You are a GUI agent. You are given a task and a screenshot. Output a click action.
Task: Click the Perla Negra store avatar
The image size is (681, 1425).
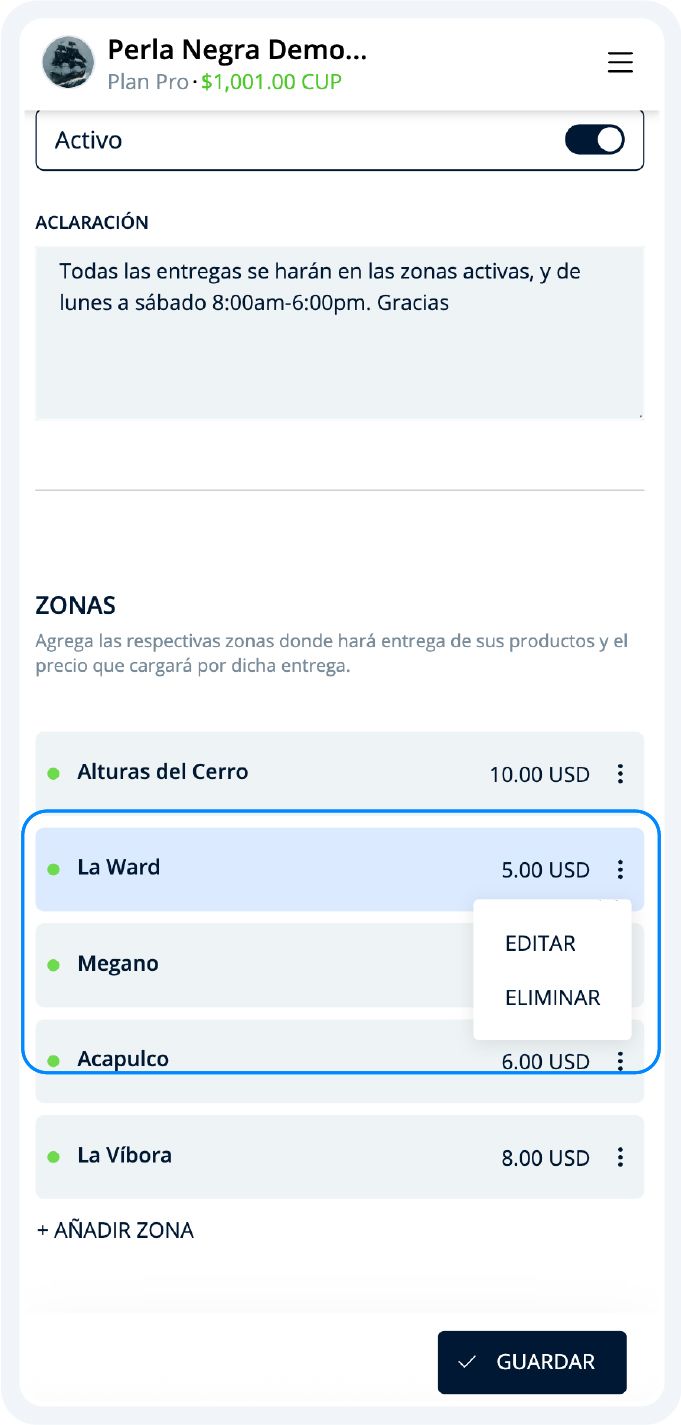(66, 62)
